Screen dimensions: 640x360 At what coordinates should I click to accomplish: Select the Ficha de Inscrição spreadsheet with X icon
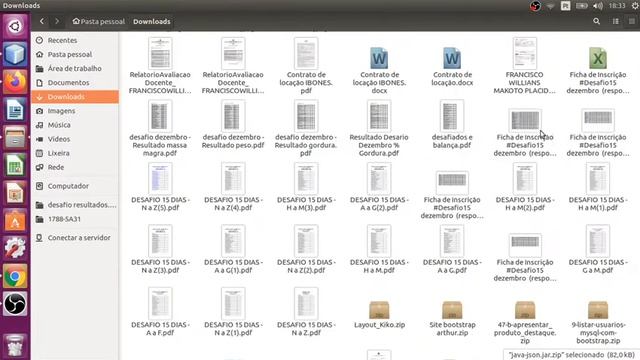point(598,70)
